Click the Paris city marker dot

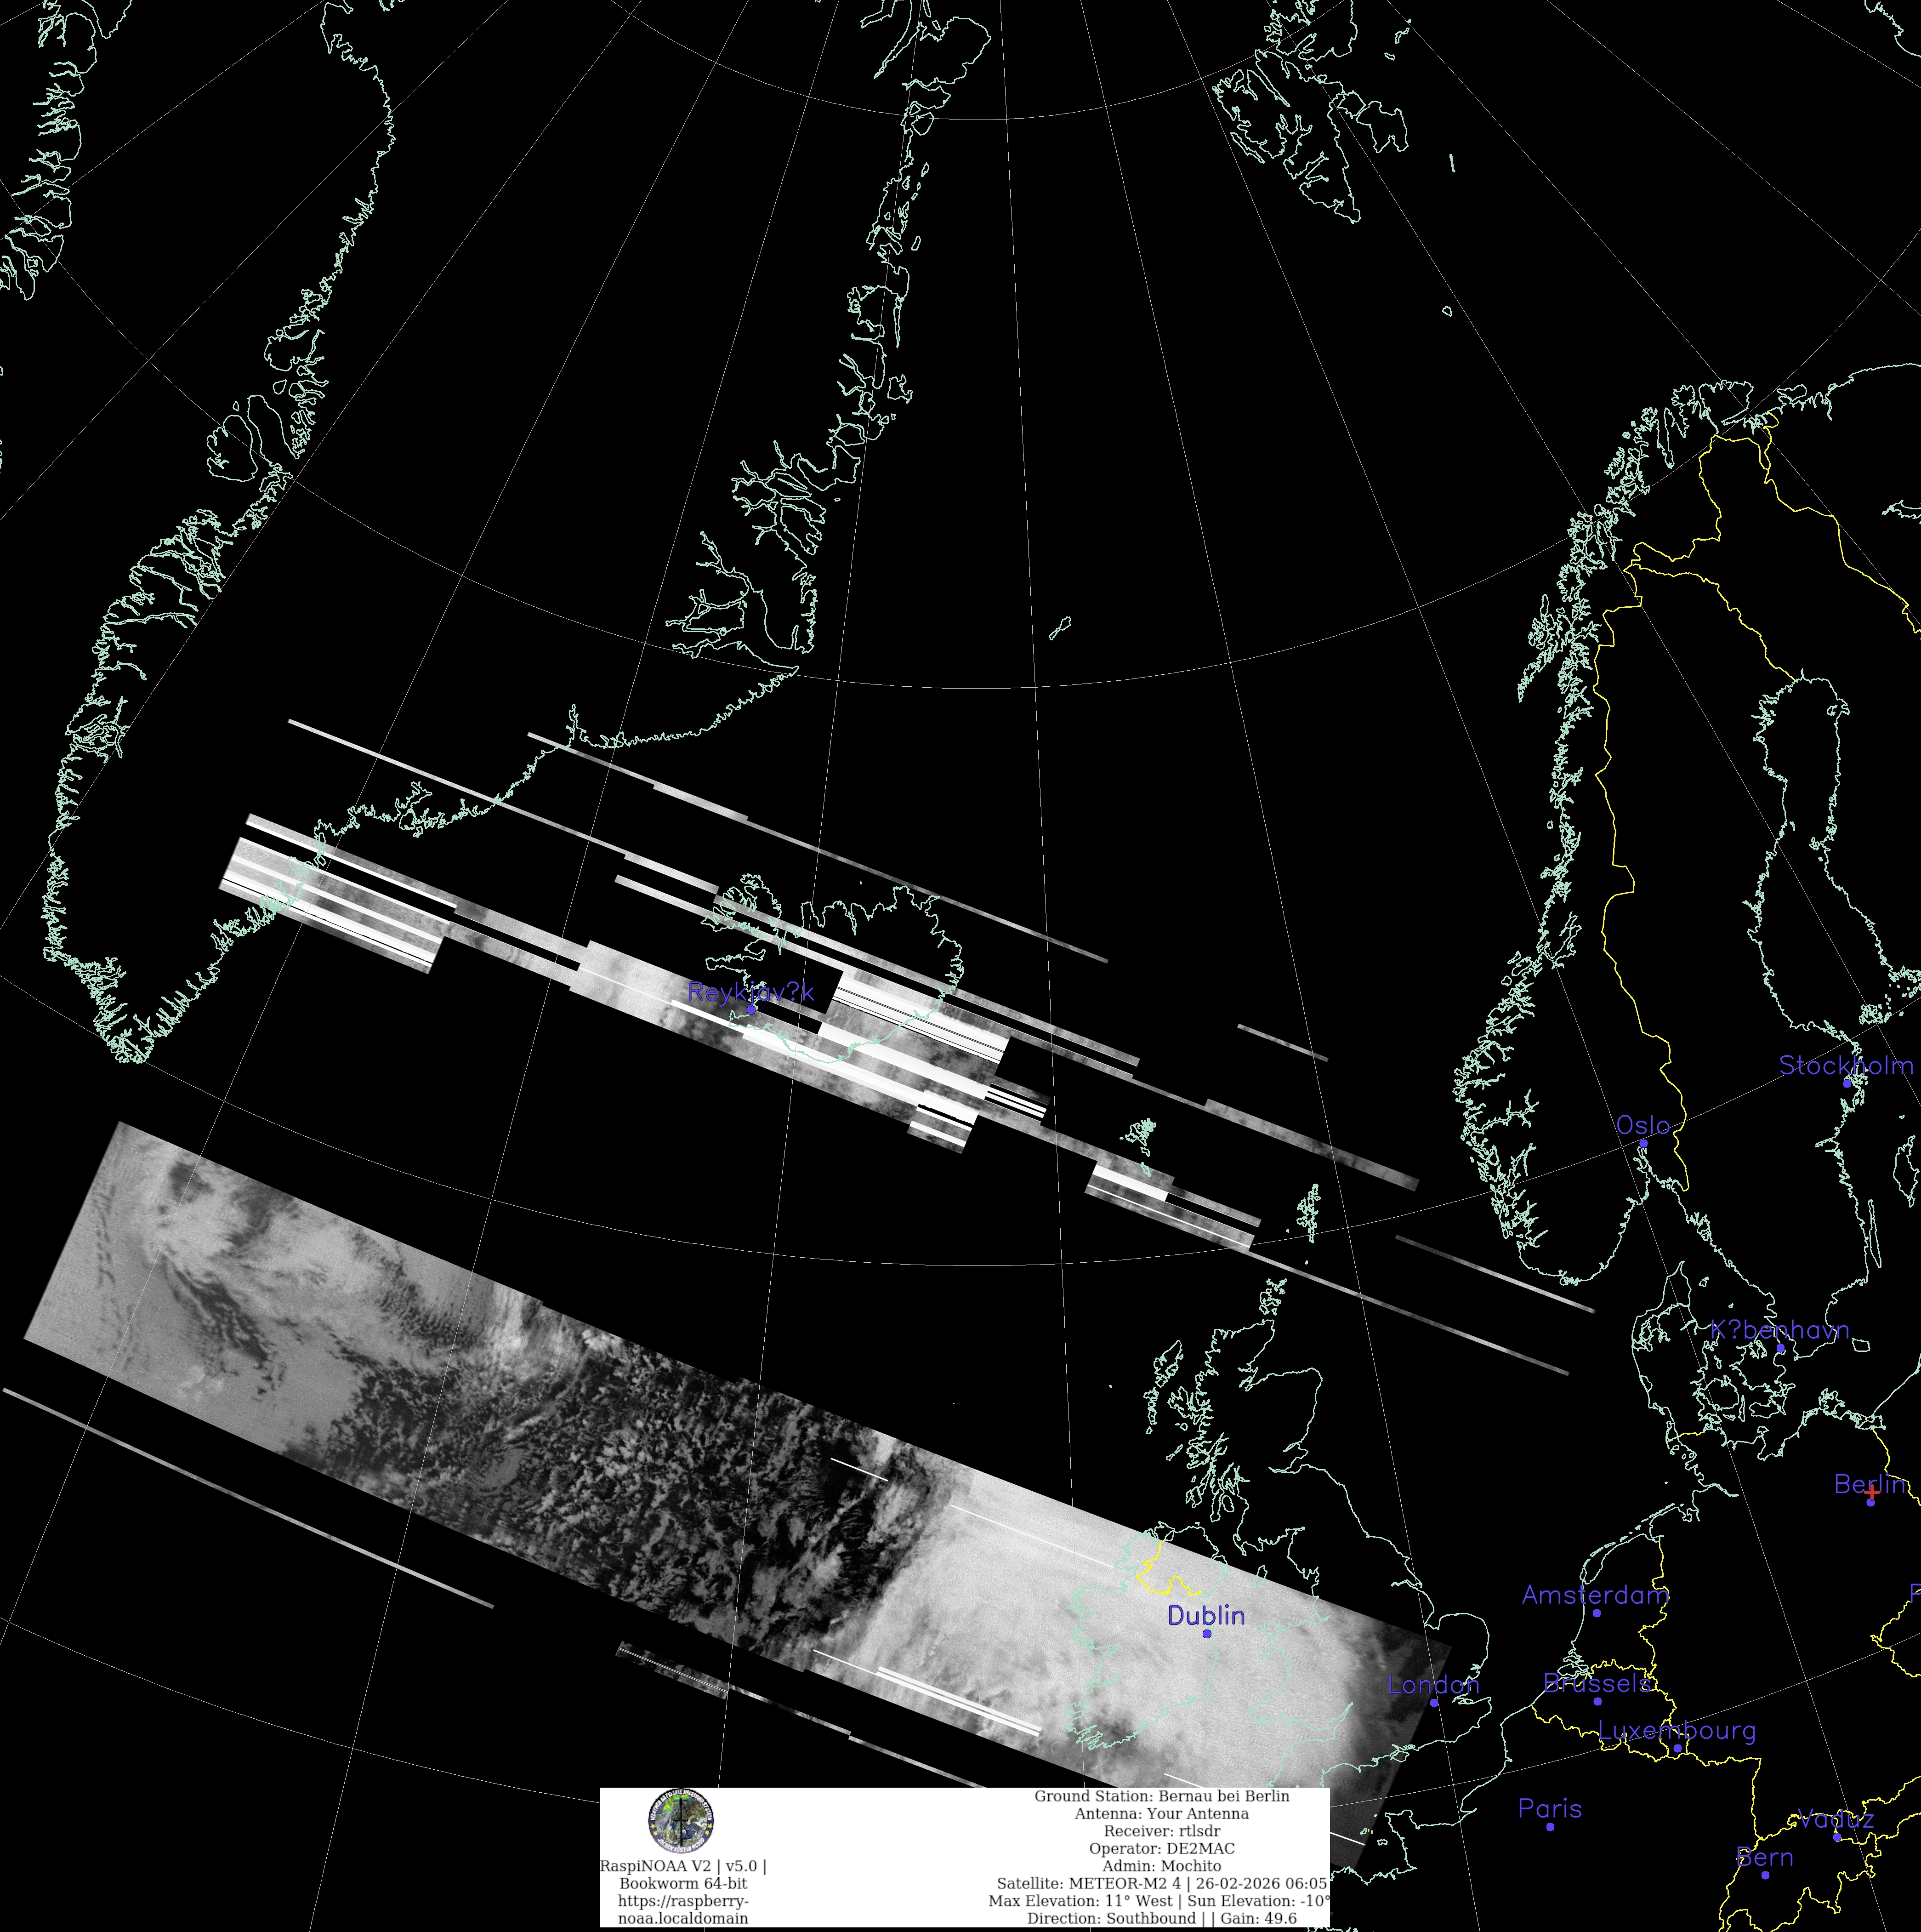click(1550, 1827)
